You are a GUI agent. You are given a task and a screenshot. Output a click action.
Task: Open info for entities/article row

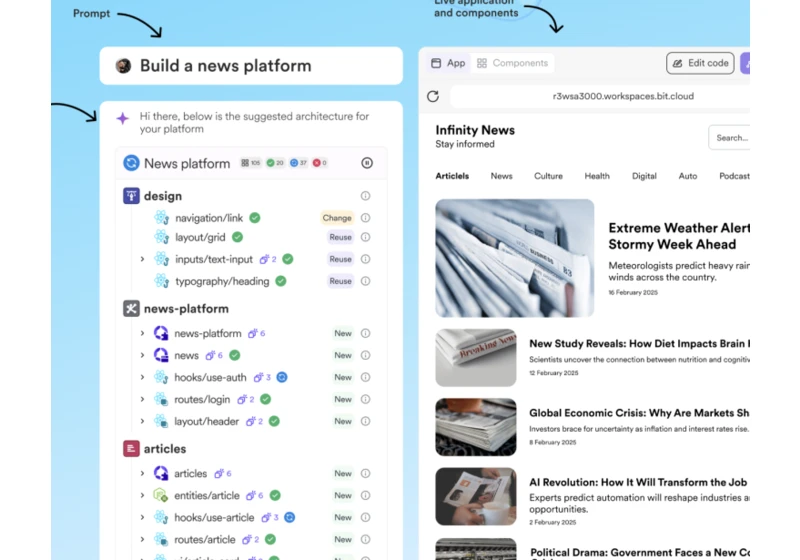coord(365,495)
